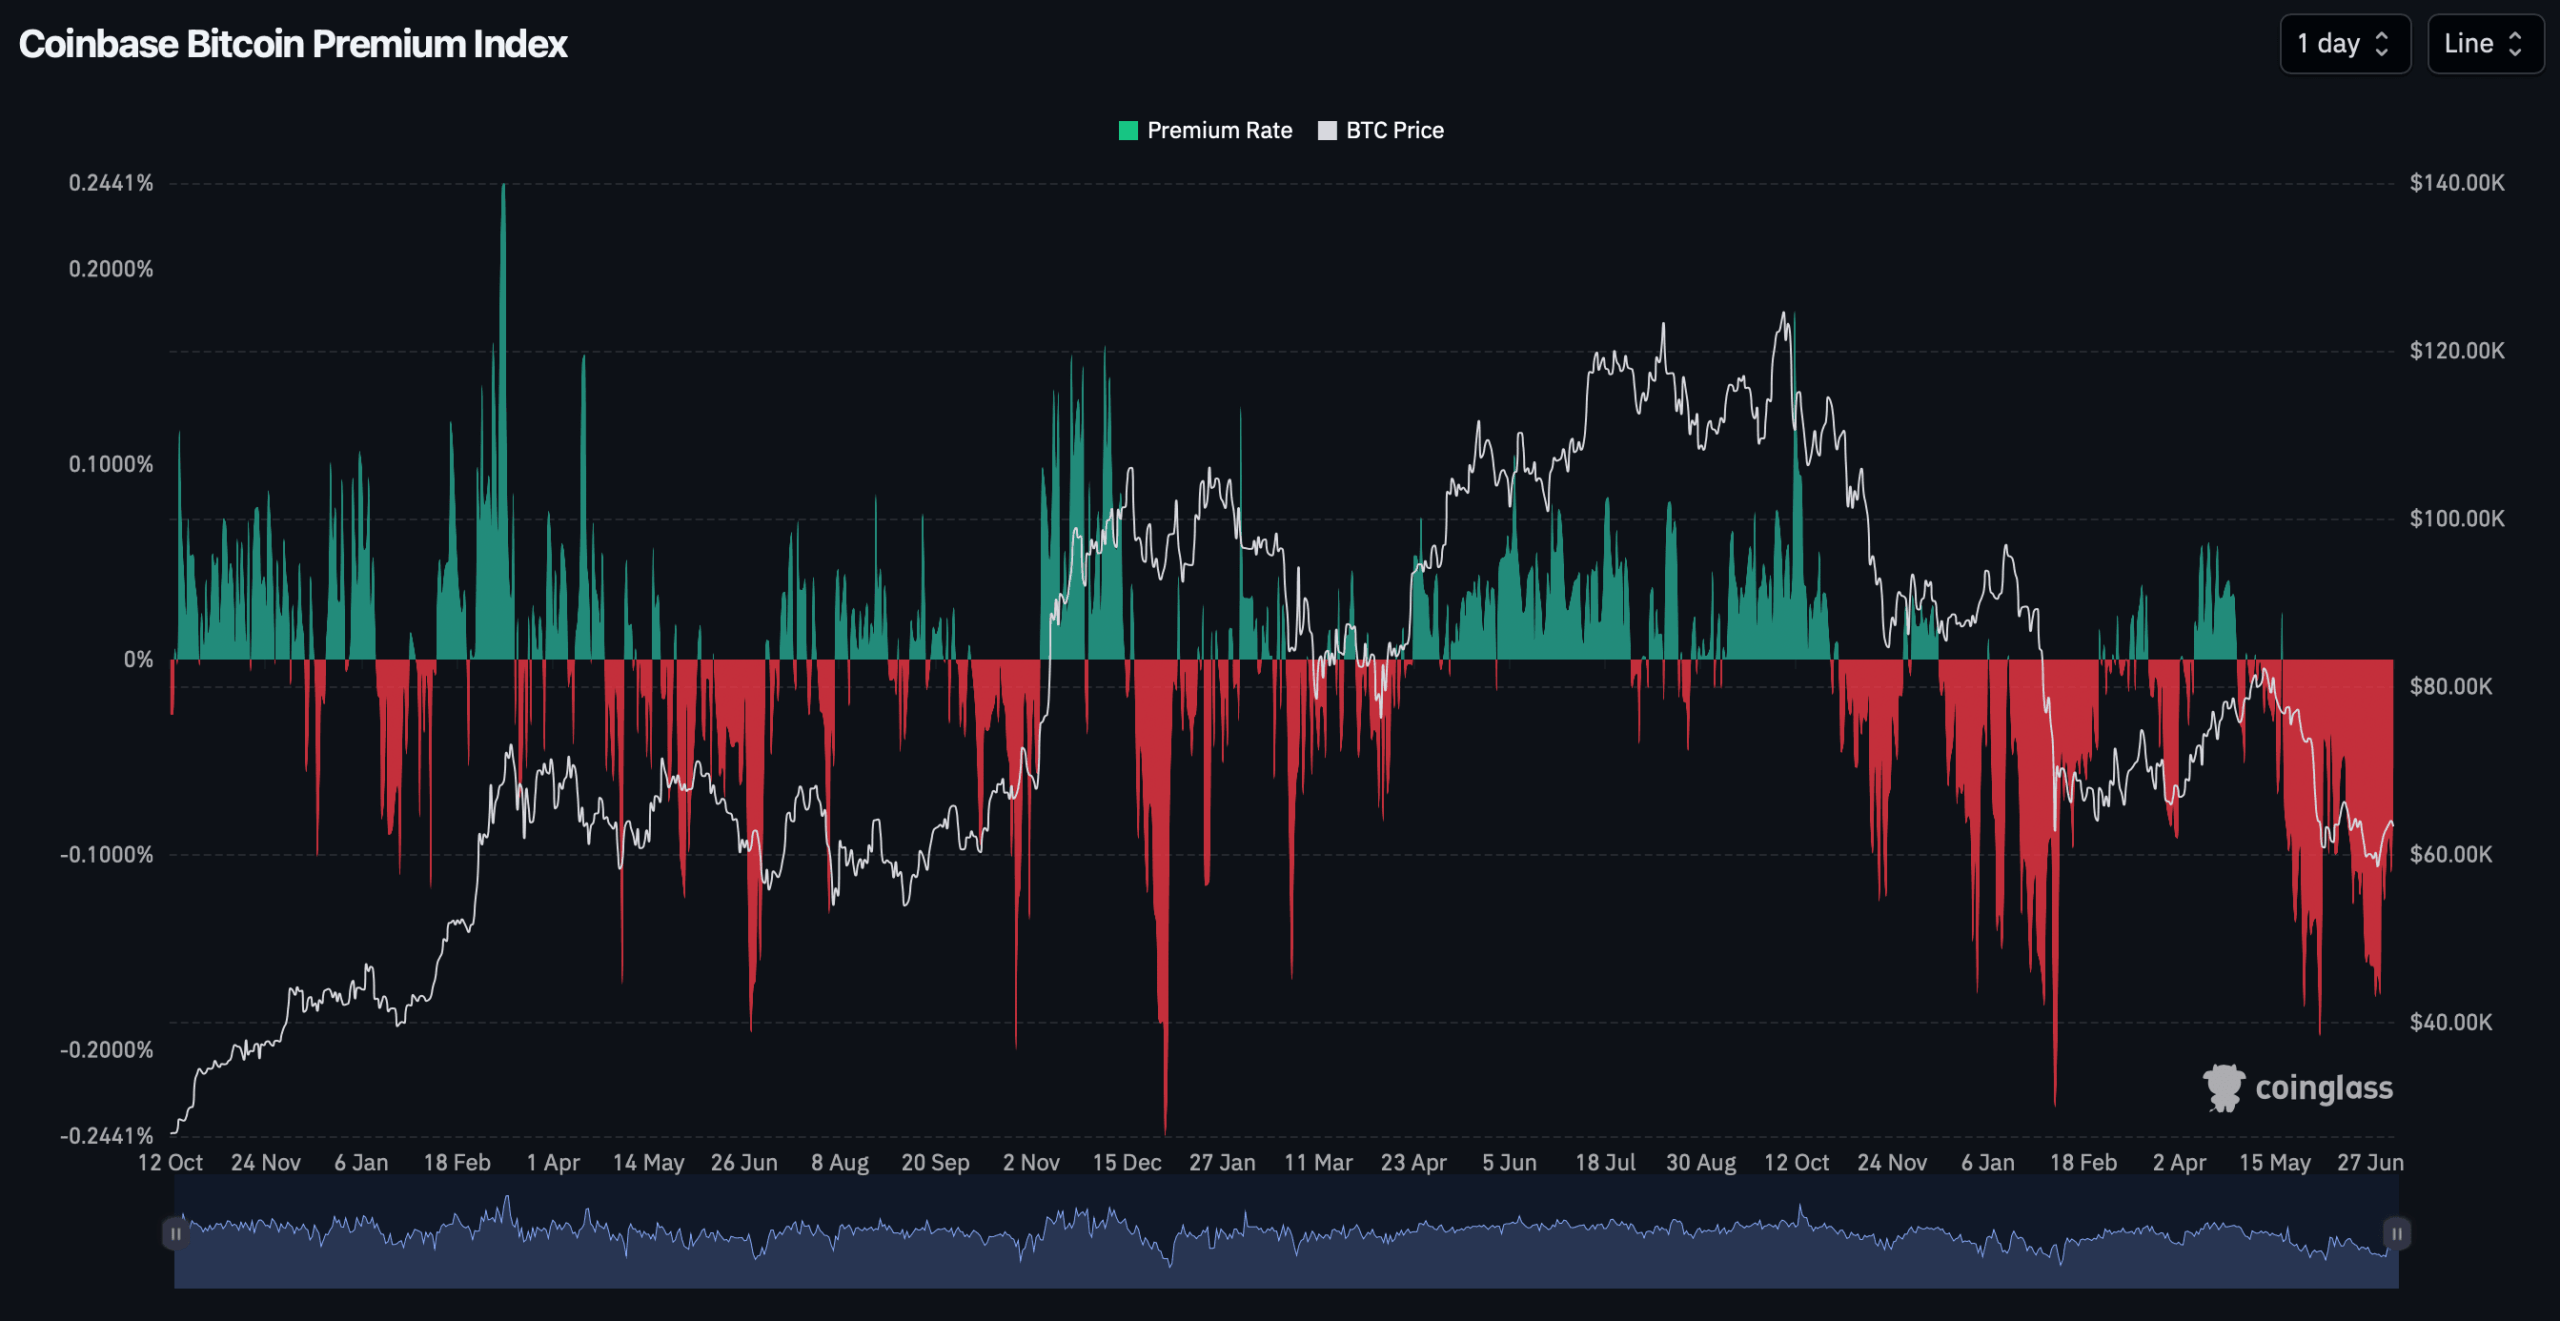Screen dimensions: 2560x1321
Task: Open the Line chart type dropdown
Action: [x=2485, y=44]
